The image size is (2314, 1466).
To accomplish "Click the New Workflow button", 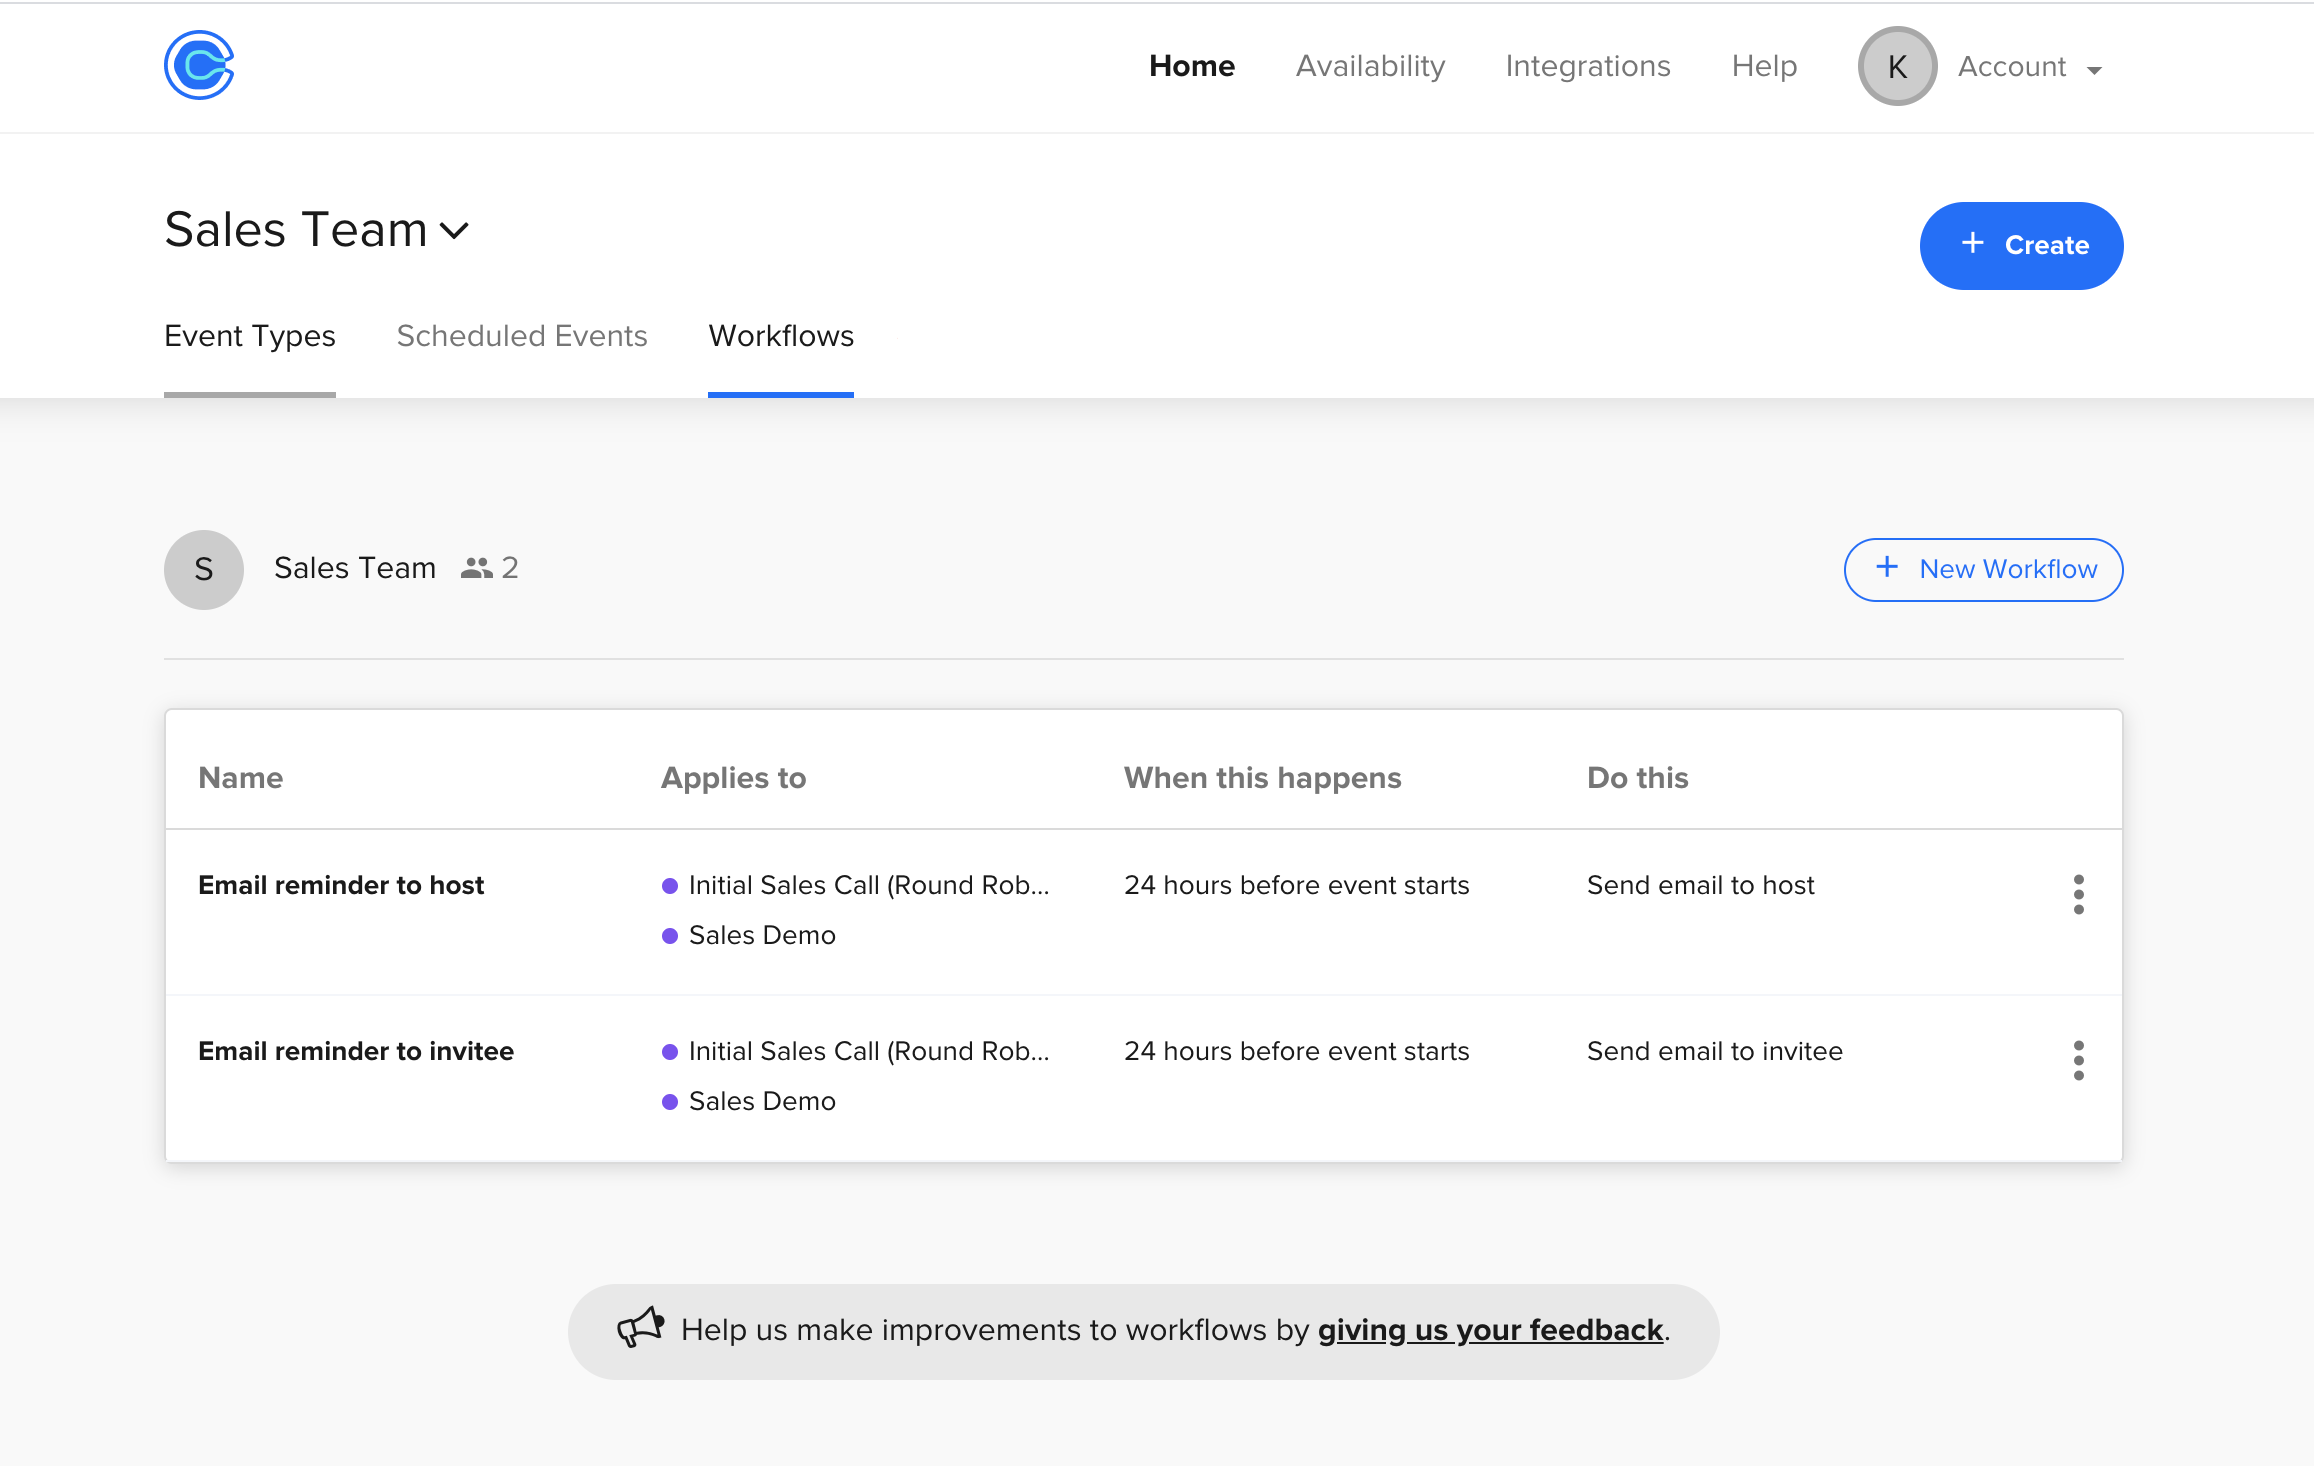I will point(1983,569).
